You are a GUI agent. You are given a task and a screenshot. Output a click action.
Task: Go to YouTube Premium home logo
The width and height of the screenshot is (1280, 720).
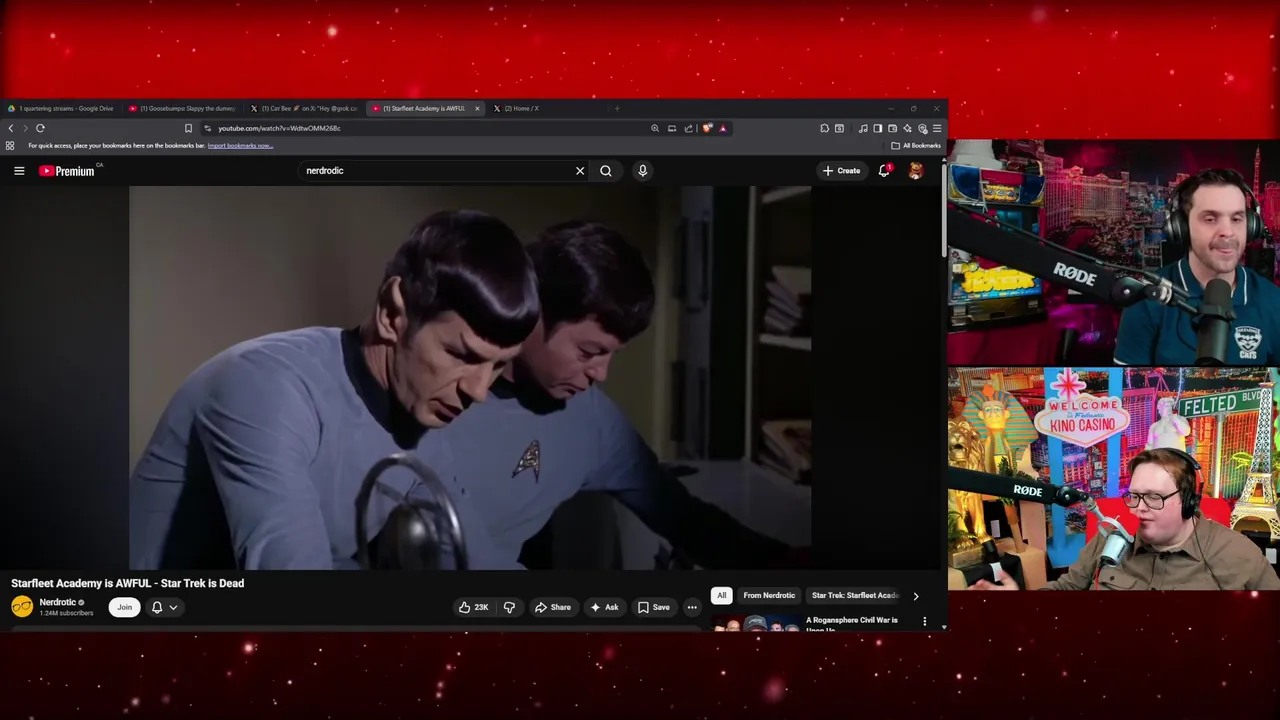(x=67, y=171)
